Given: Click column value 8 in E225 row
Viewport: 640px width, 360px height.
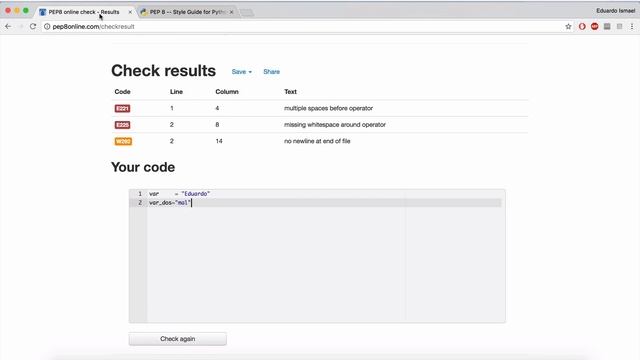Looking at the screenshot, I should (x=217, y=125).
